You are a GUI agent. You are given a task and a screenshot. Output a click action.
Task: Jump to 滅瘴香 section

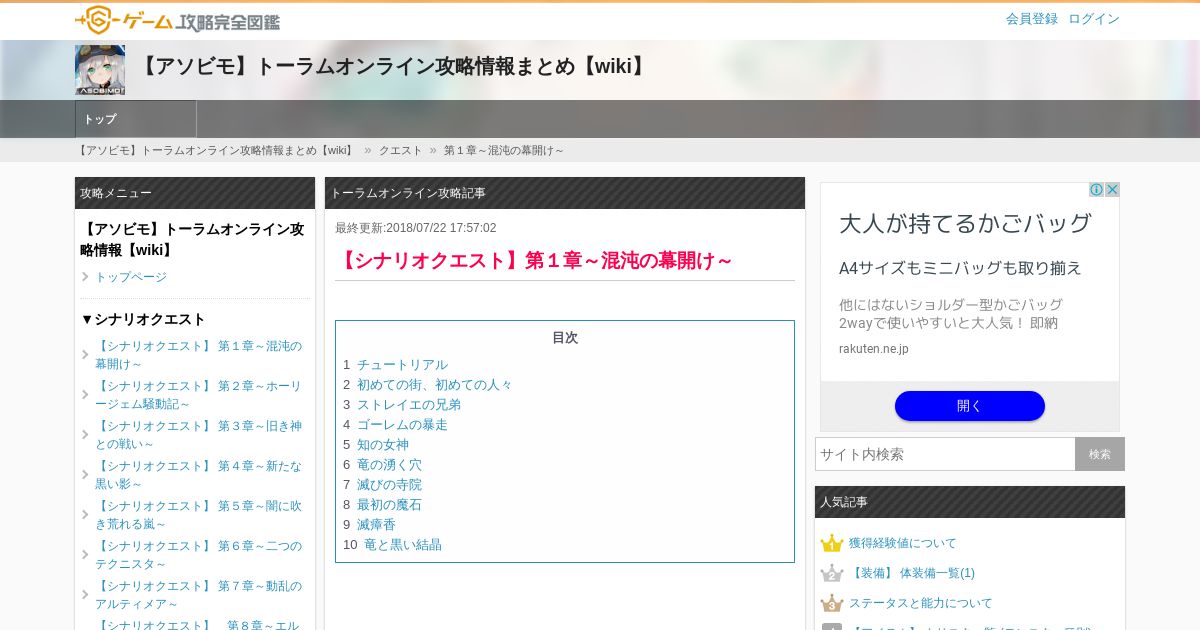point(376,525)
